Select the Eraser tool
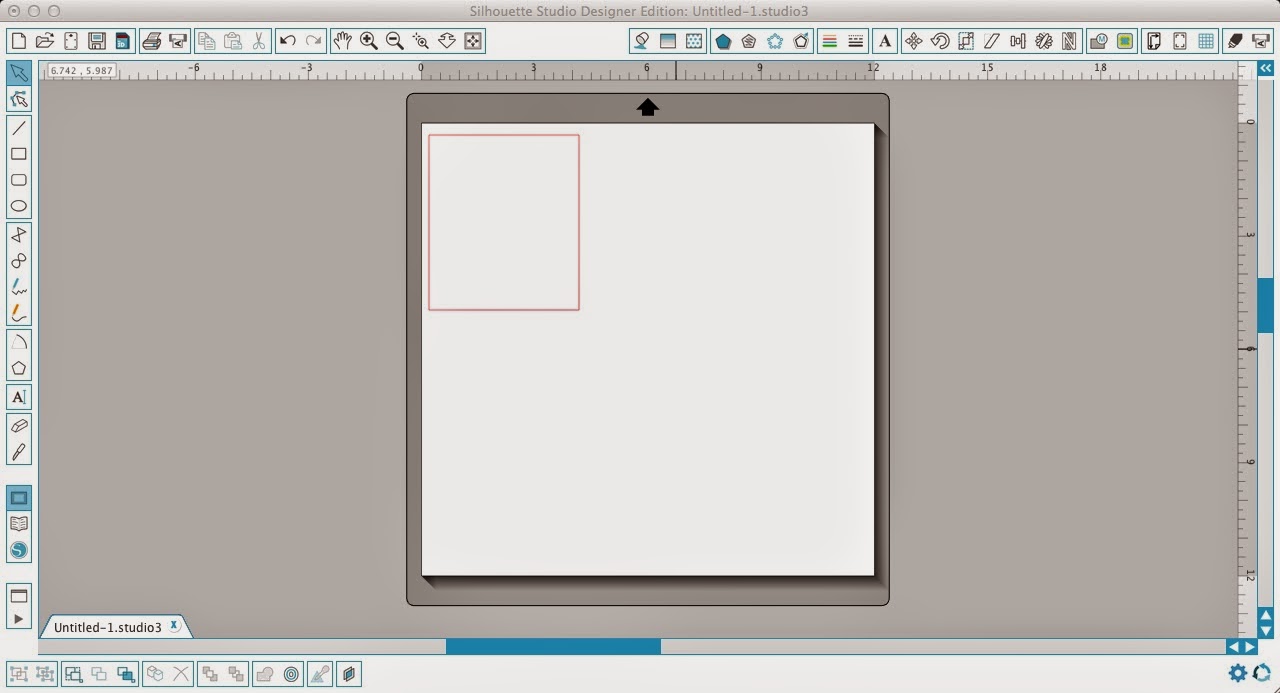Viewport: 1280px width, 693px height. (18, 425)
